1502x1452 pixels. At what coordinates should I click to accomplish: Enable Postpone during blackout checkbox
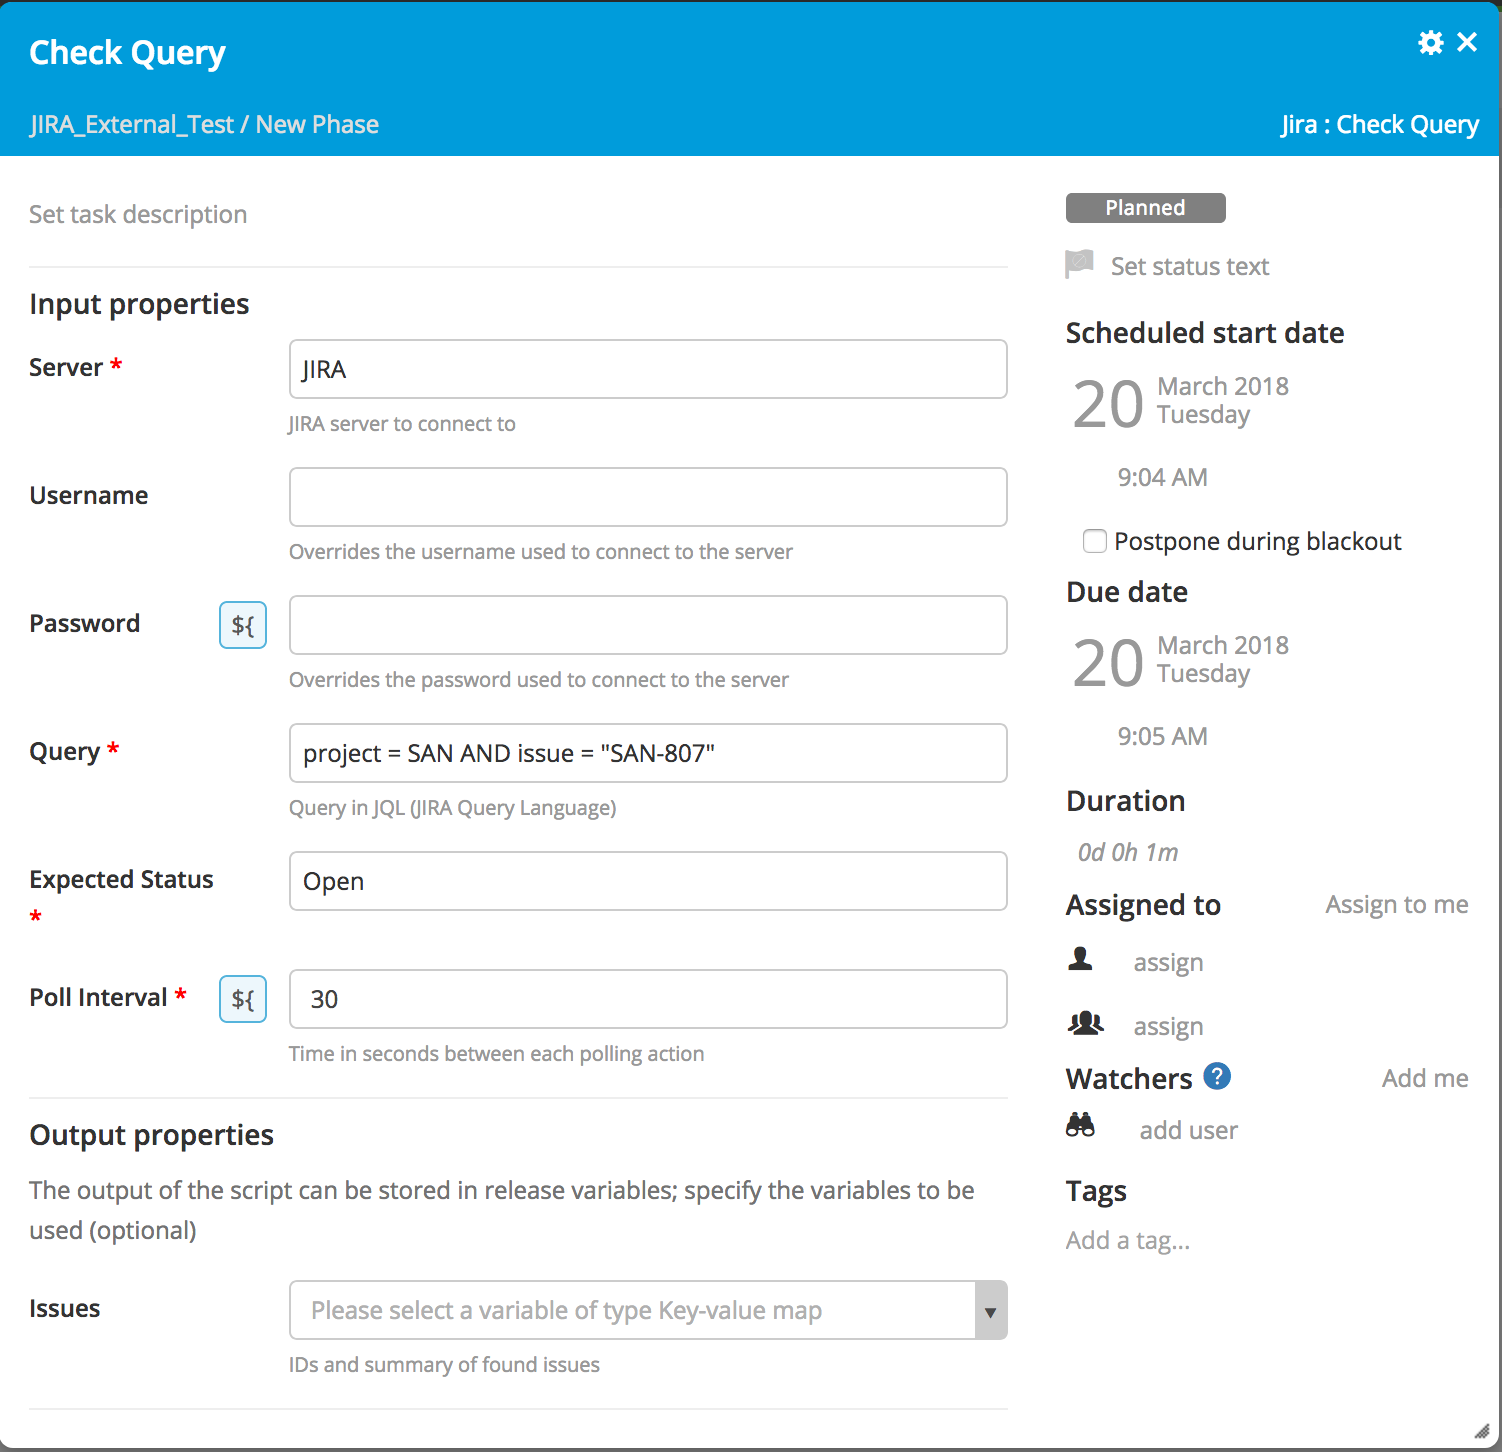[x=1095, y=541]
